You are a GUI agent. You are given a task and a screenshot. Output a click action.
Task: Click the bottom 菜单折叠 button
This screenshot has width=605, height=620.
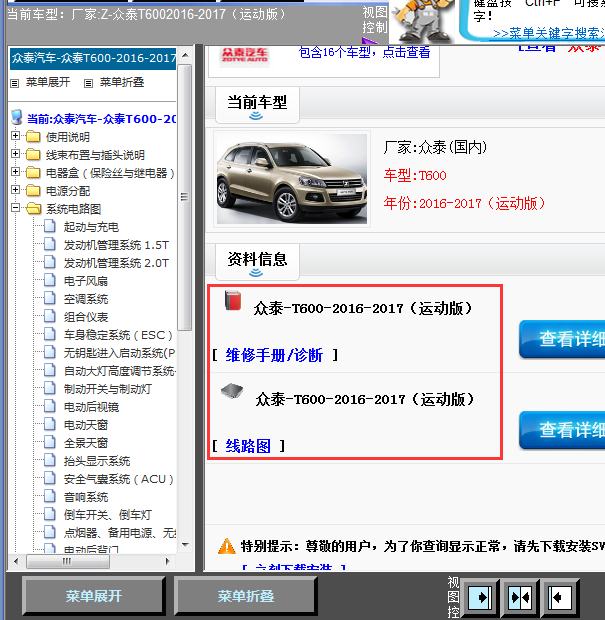point(246,595)
